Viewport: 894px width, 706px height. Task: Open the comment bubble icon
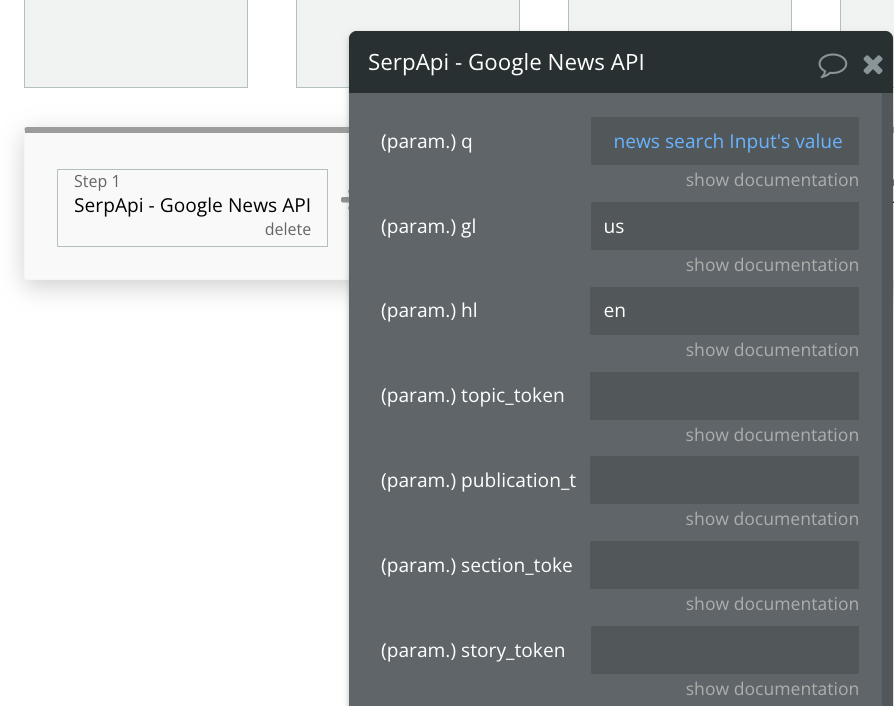(832, 65)
